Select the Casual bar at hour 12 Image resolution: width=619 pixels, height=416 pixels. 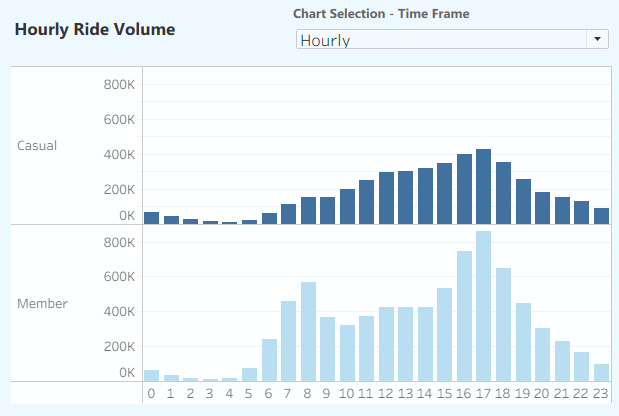(386, 198)
